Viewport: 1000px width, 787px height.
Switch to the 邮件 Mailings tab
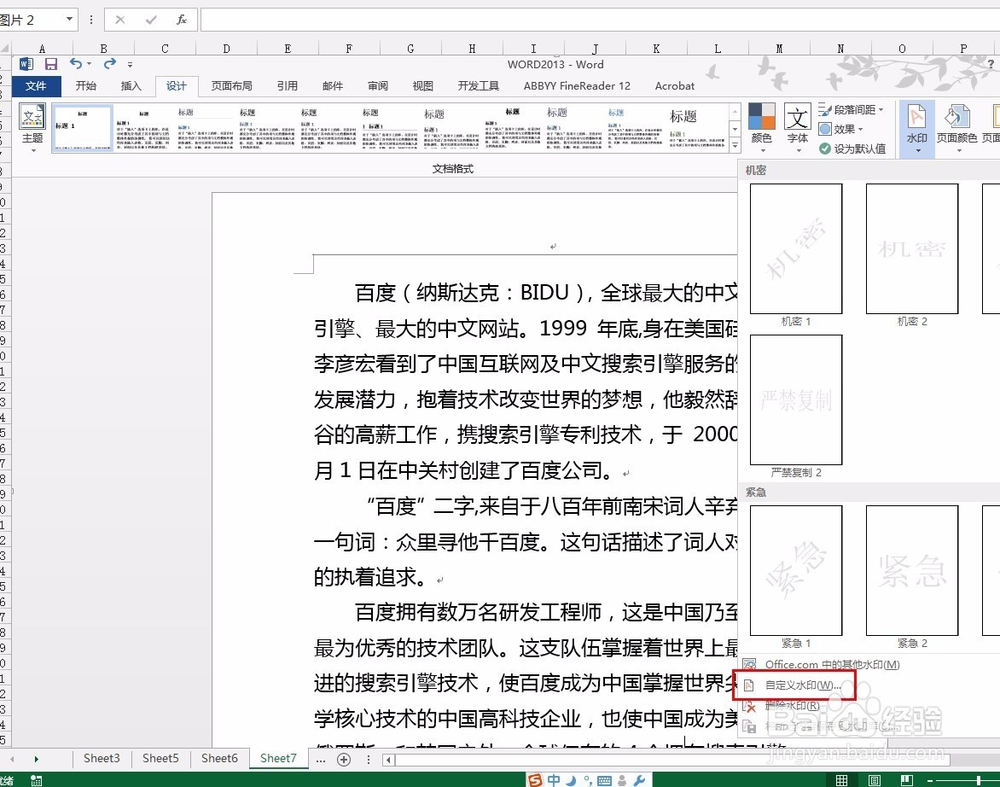tap(332, 86)
